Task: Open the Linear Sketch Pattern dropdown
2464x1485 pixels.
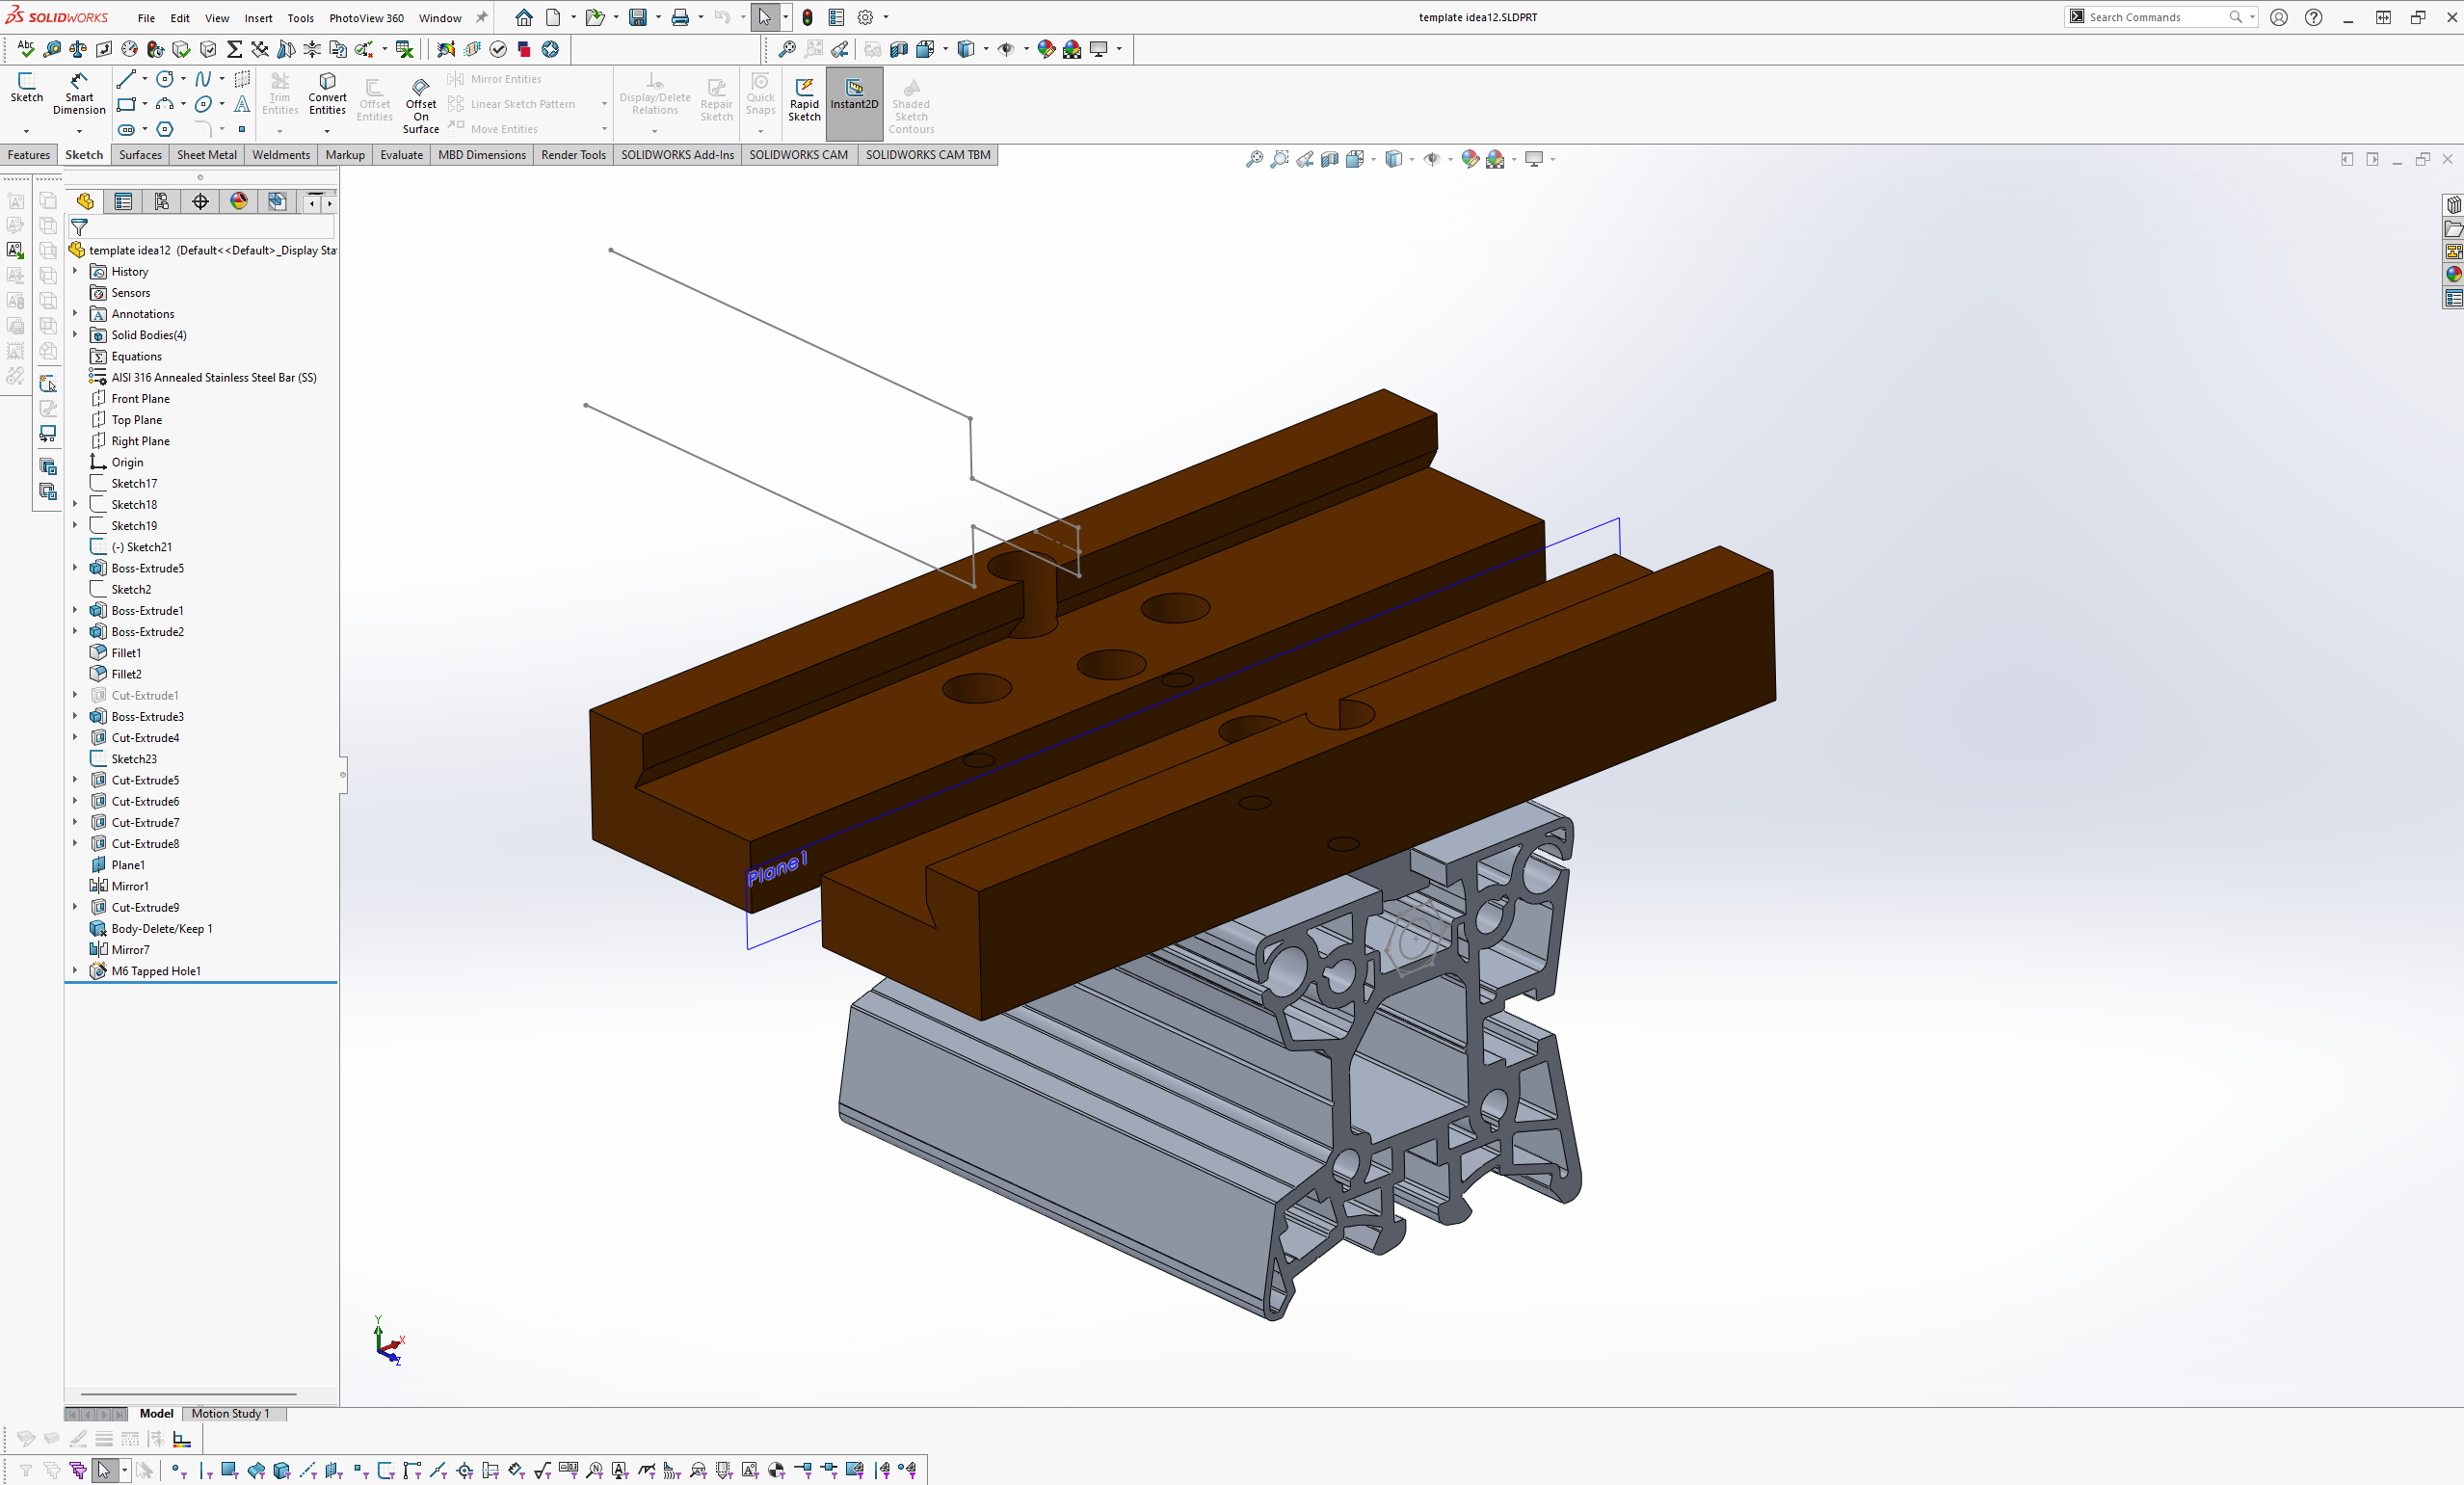Action: click(604, 104)
